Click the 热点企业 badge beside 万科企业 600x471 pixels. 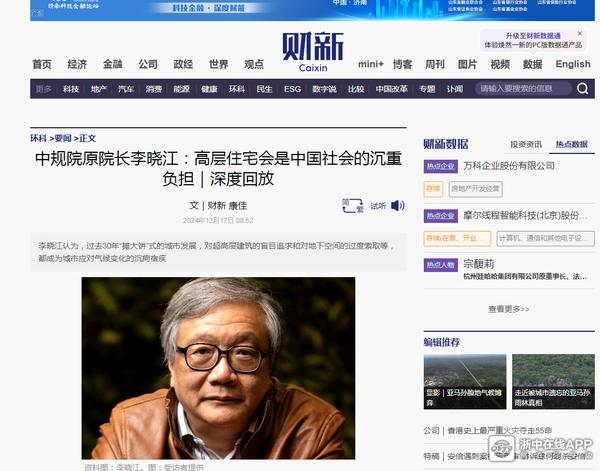[x=440, y=165]
